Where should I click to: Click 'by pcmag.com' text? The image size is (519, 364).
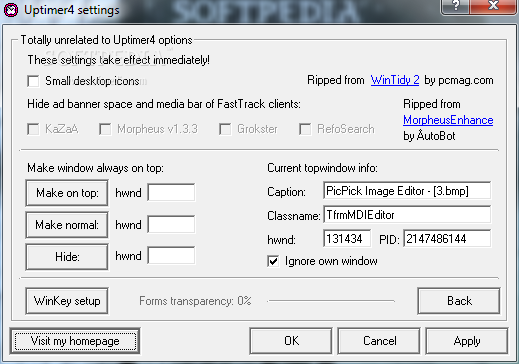pyautogui.click(x=459, y=80)
